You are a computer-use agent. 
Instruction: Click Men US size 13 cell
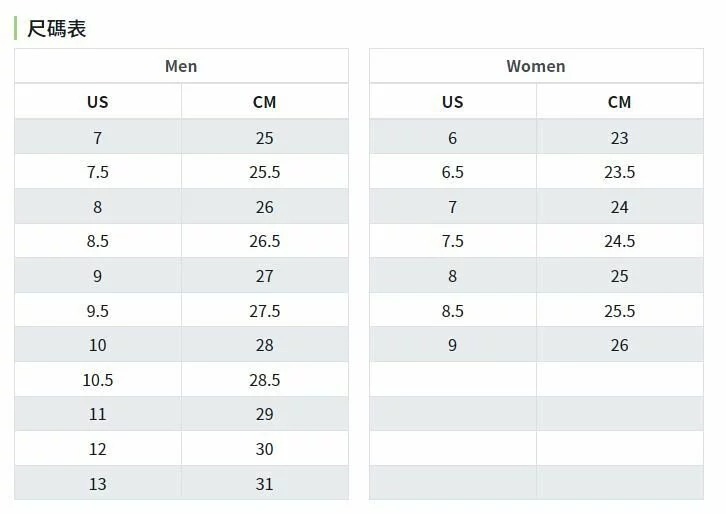[x=97, y=484]
